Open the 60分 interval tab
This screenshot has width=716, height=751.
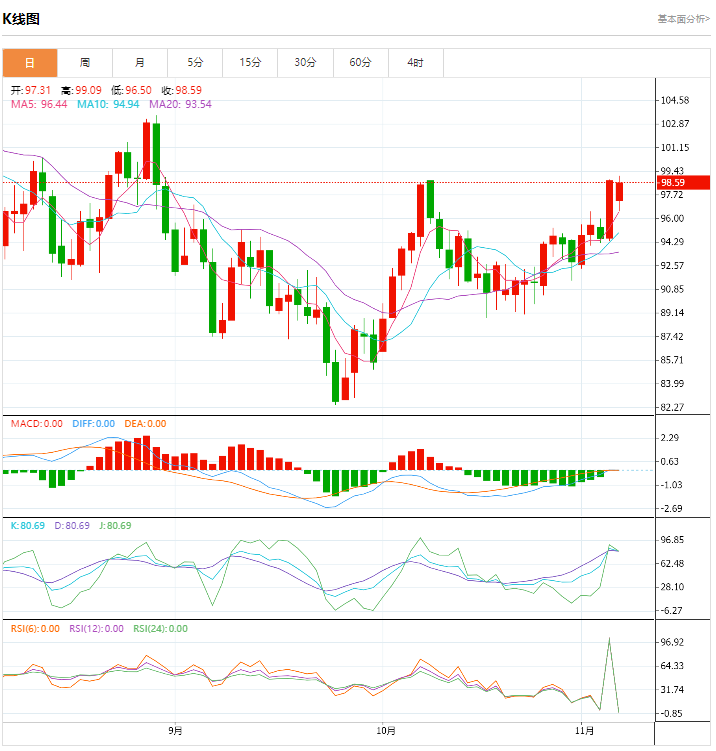coord(360,63)
